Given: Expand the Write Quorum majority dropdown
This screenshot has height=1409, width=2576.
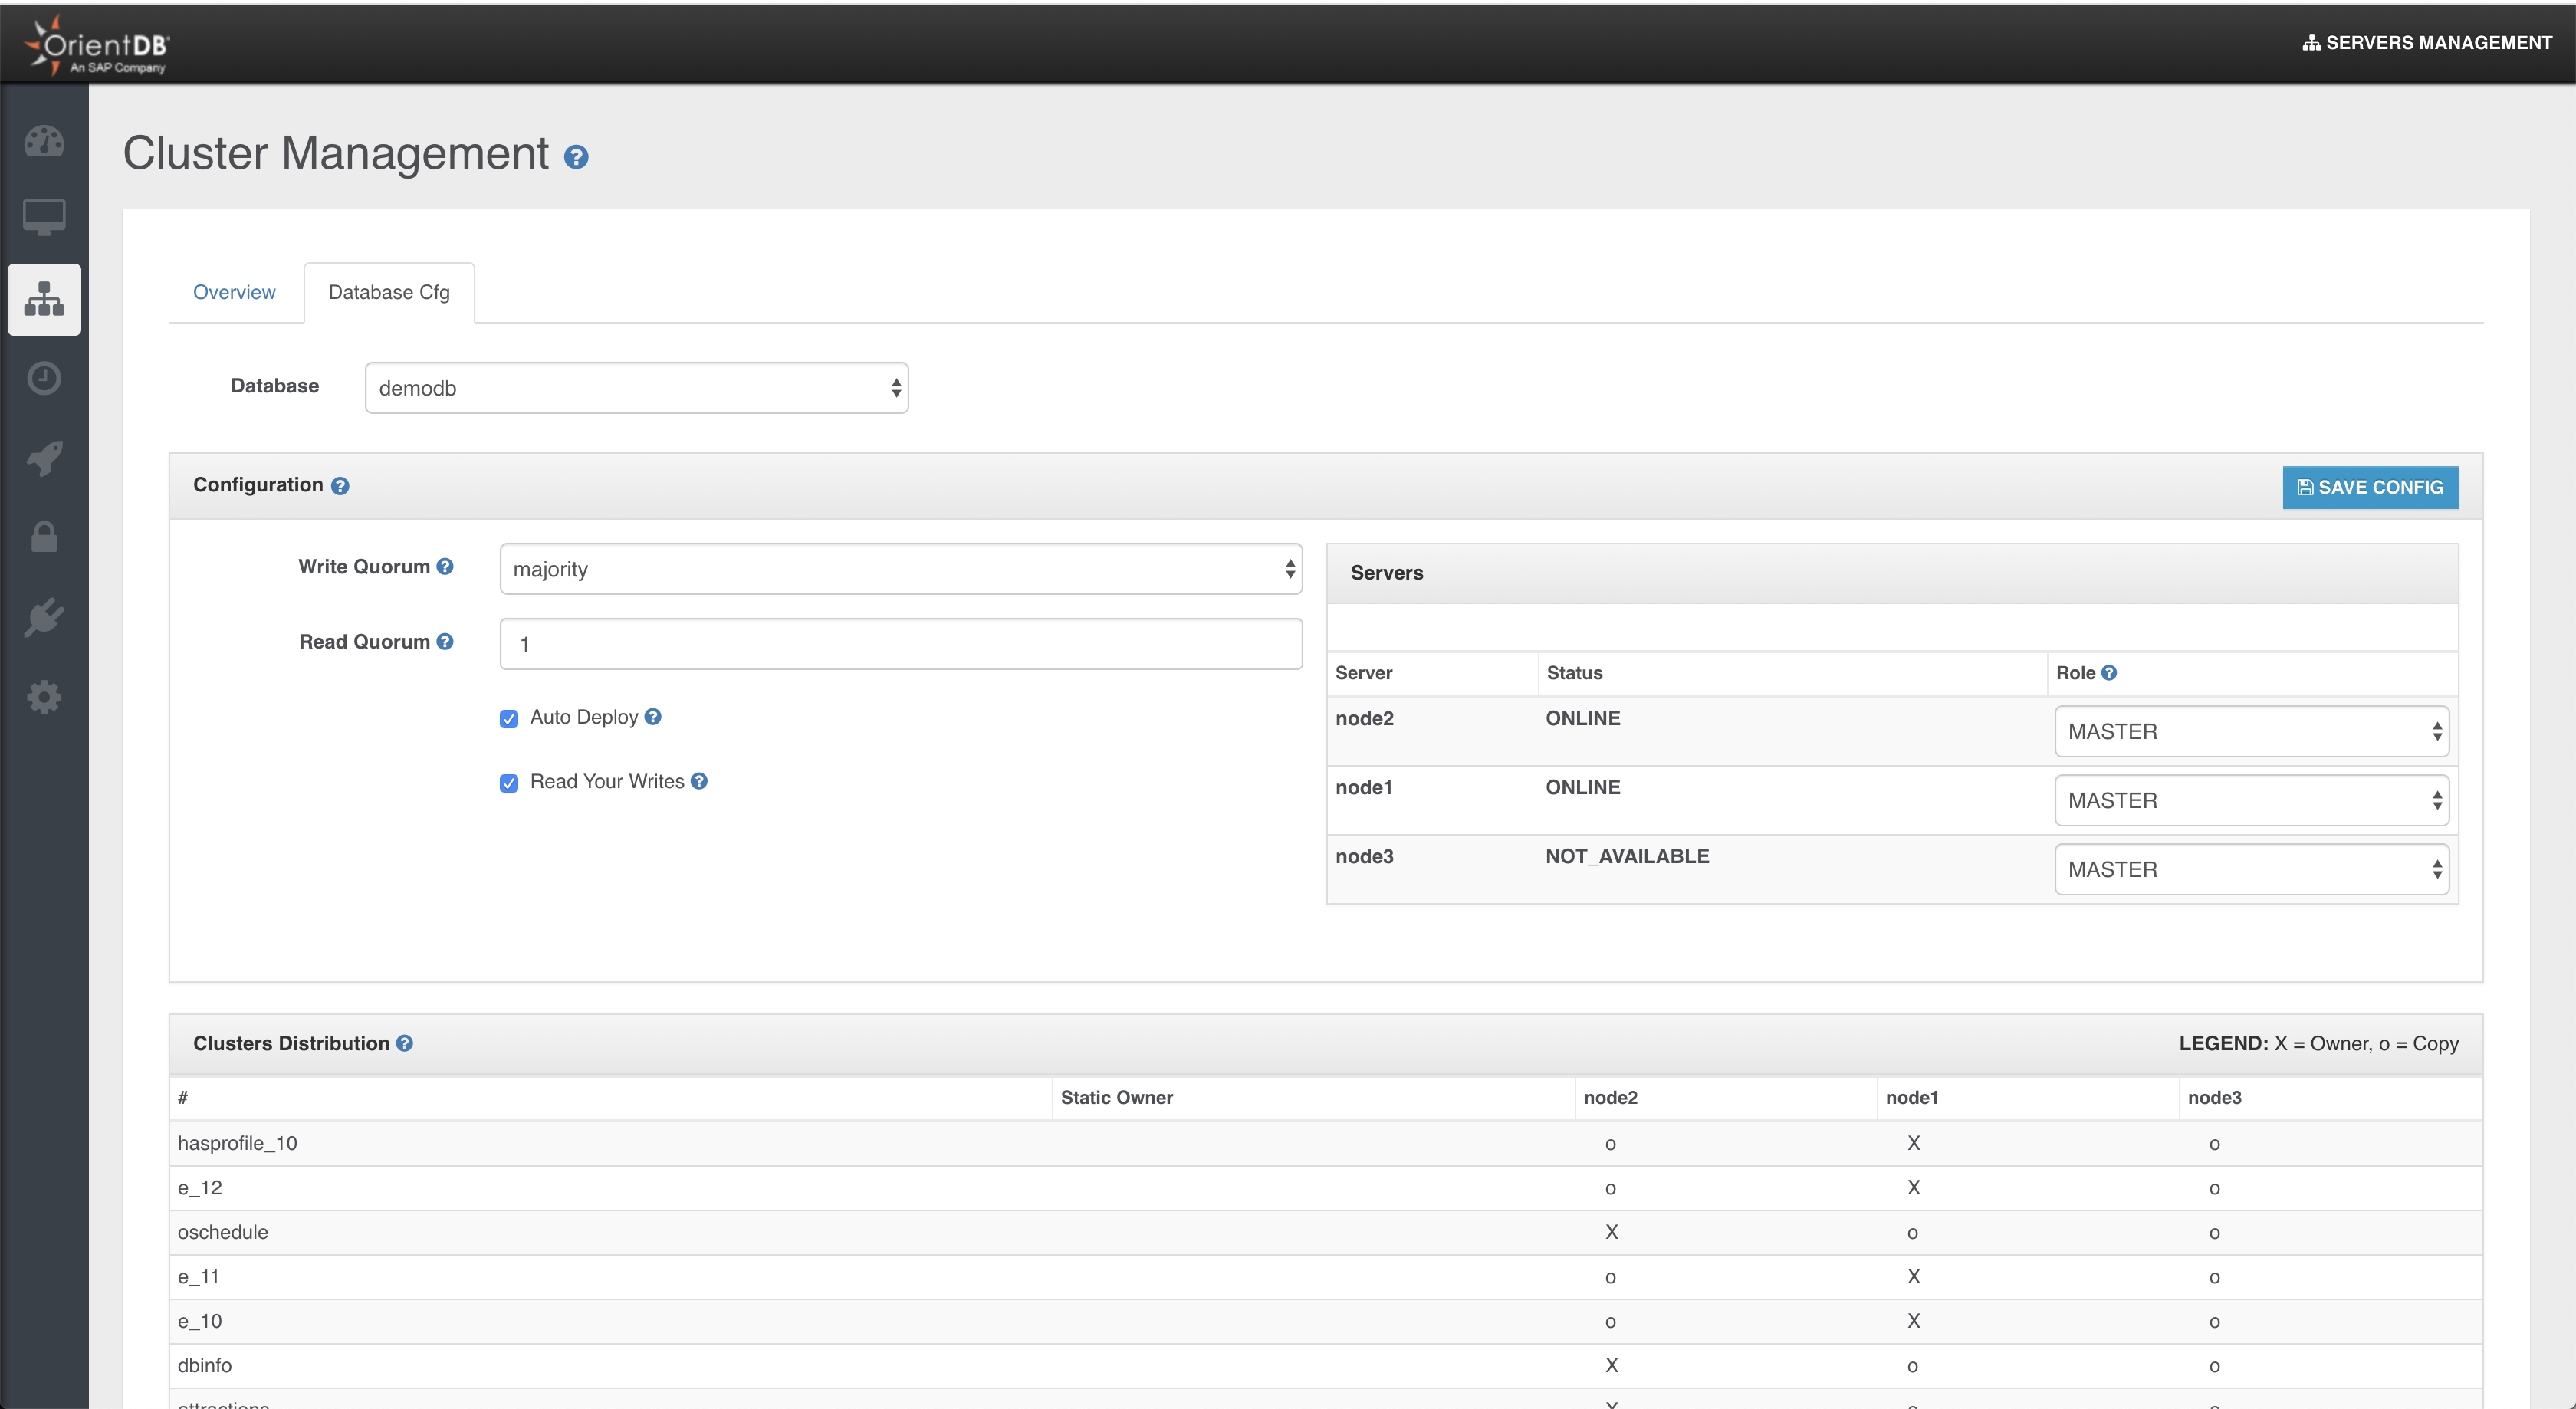Looking at the screenshot, I should [x=900, y=569].
